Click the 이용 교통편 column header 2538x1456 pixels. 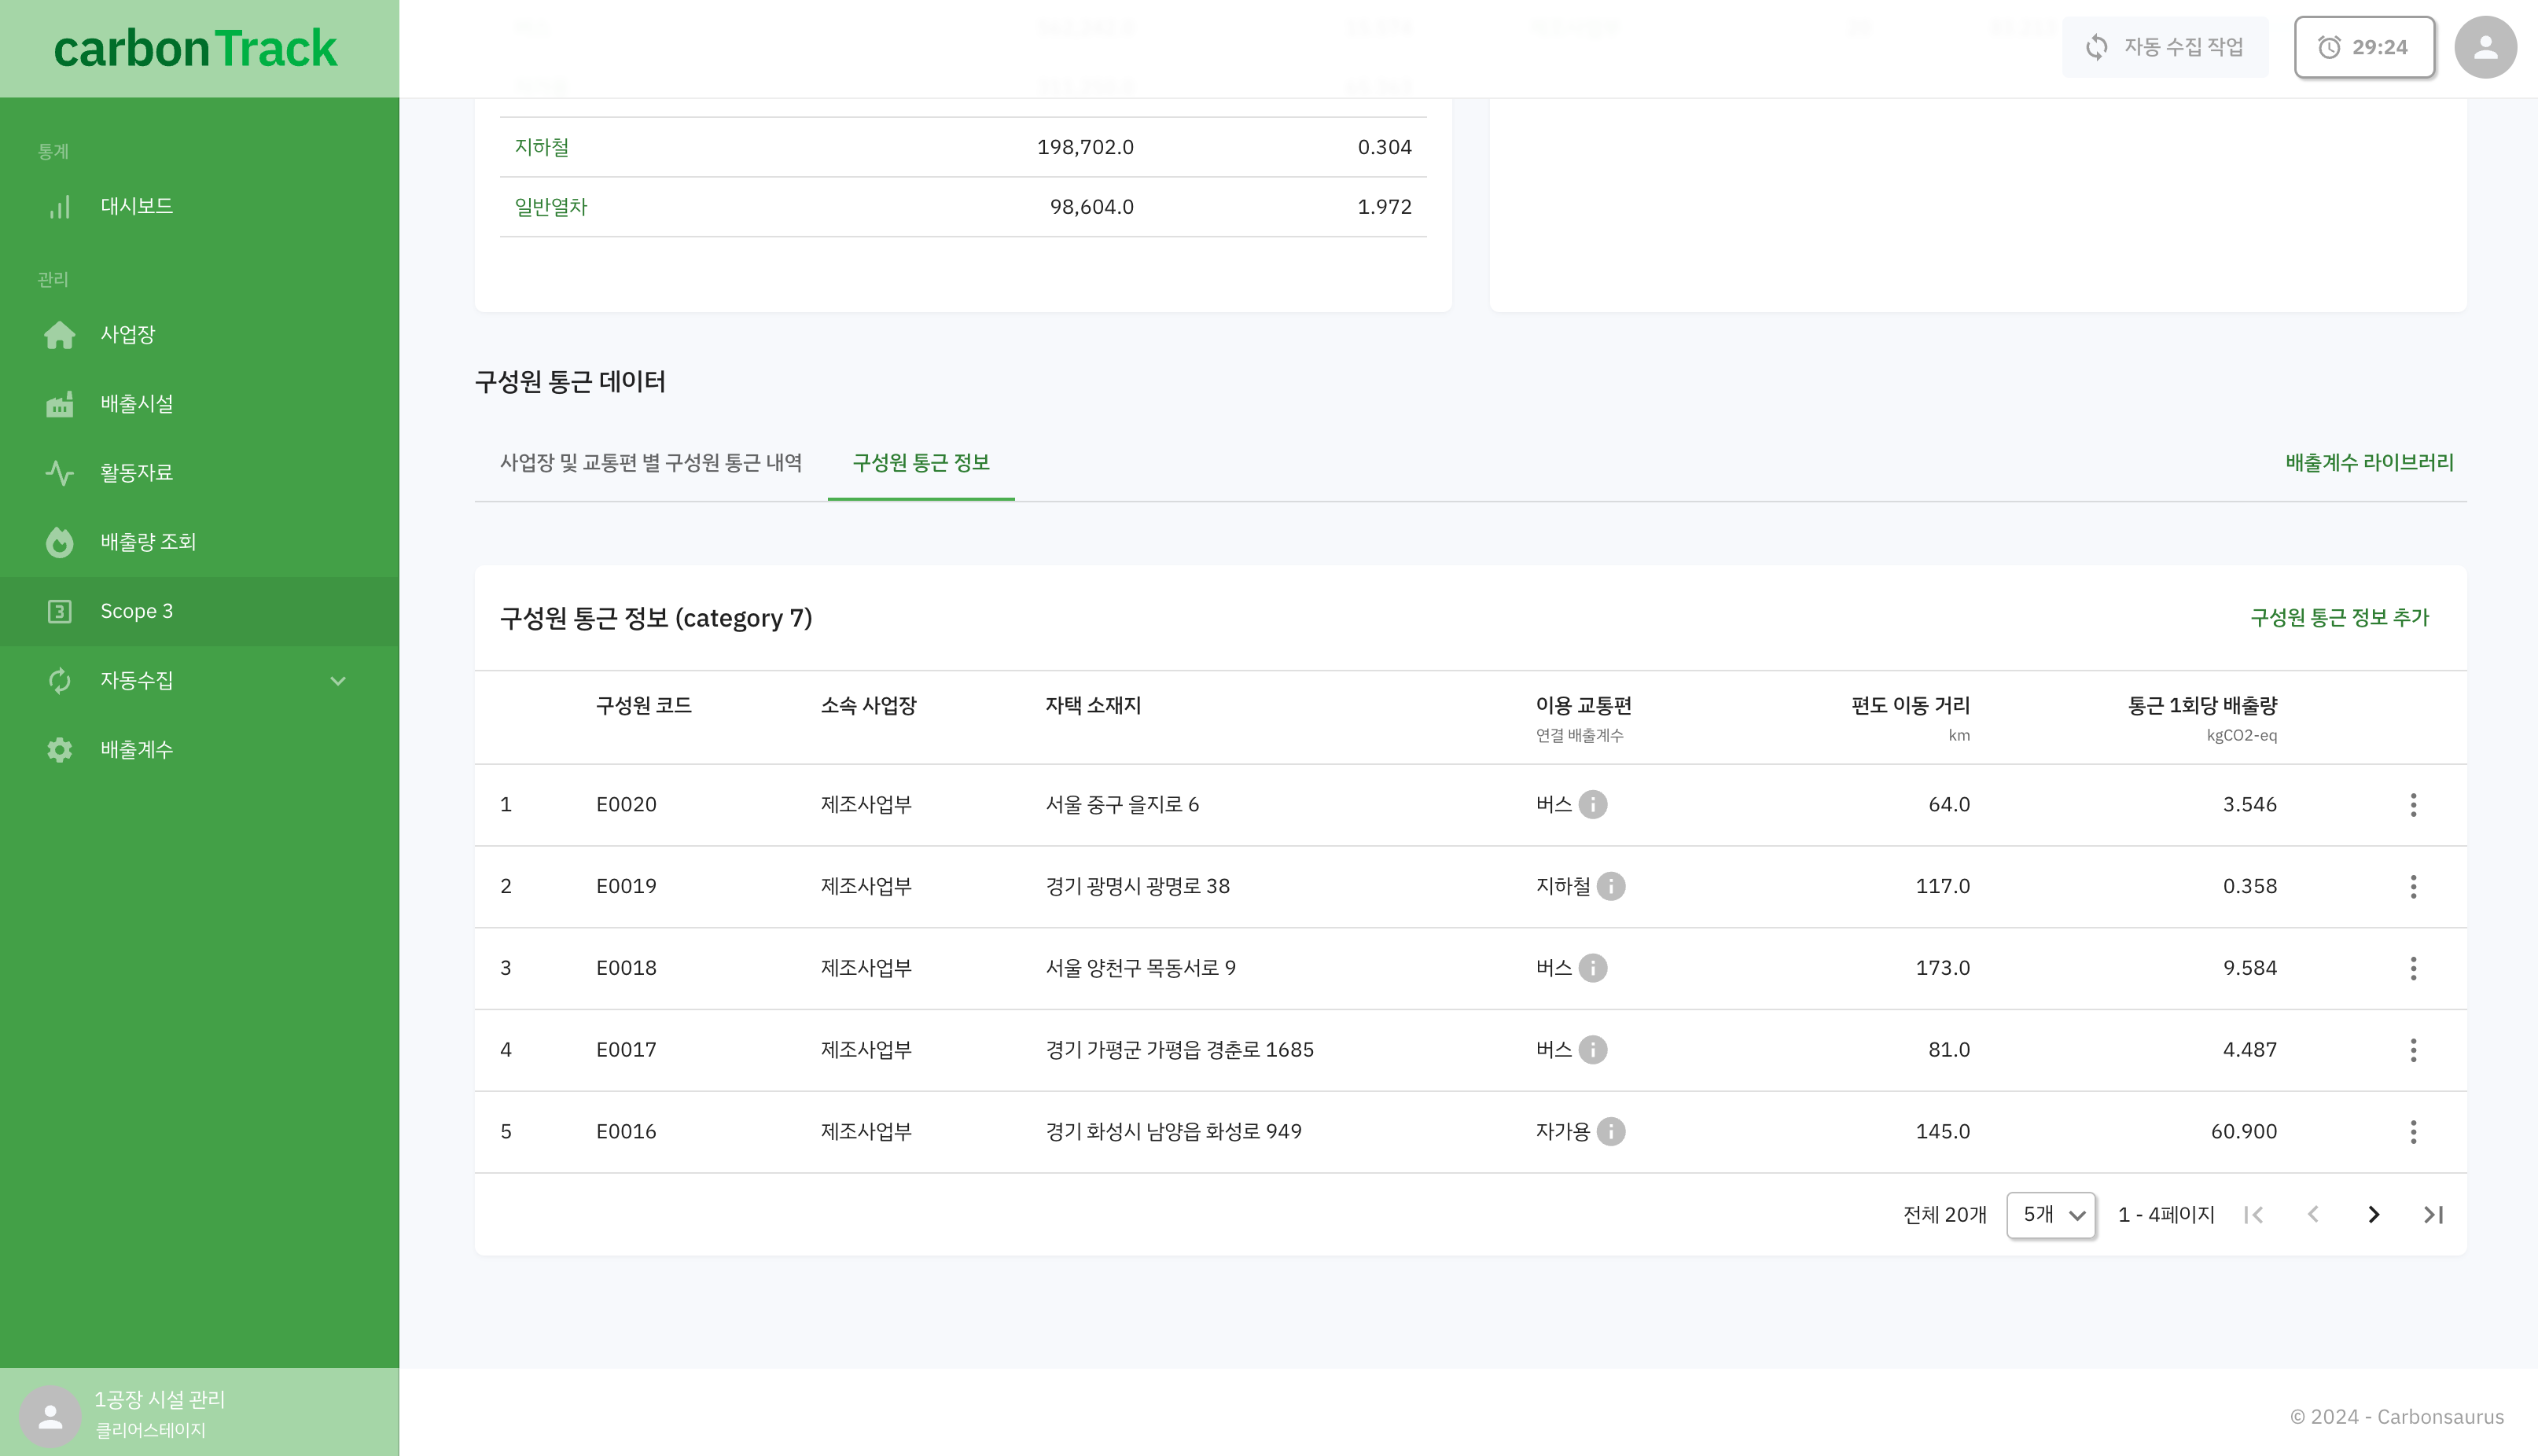click(x=1584, y=706)
